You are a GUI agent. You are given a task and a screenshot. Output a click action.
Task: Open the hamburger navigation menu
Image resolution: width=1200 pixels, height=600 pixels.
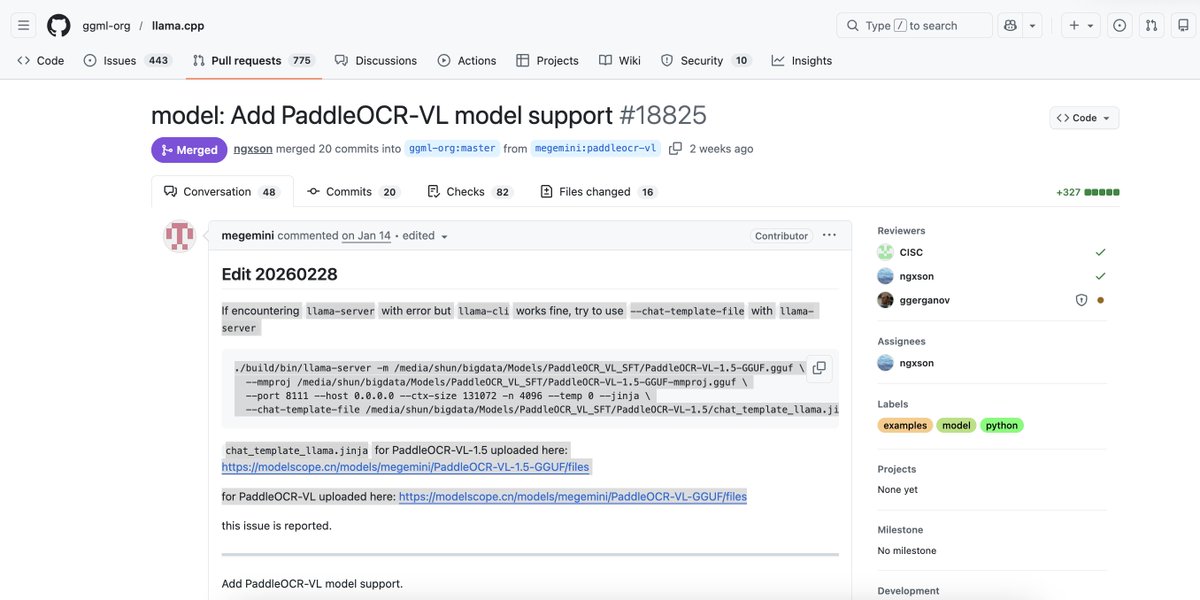tap(25, 25)
